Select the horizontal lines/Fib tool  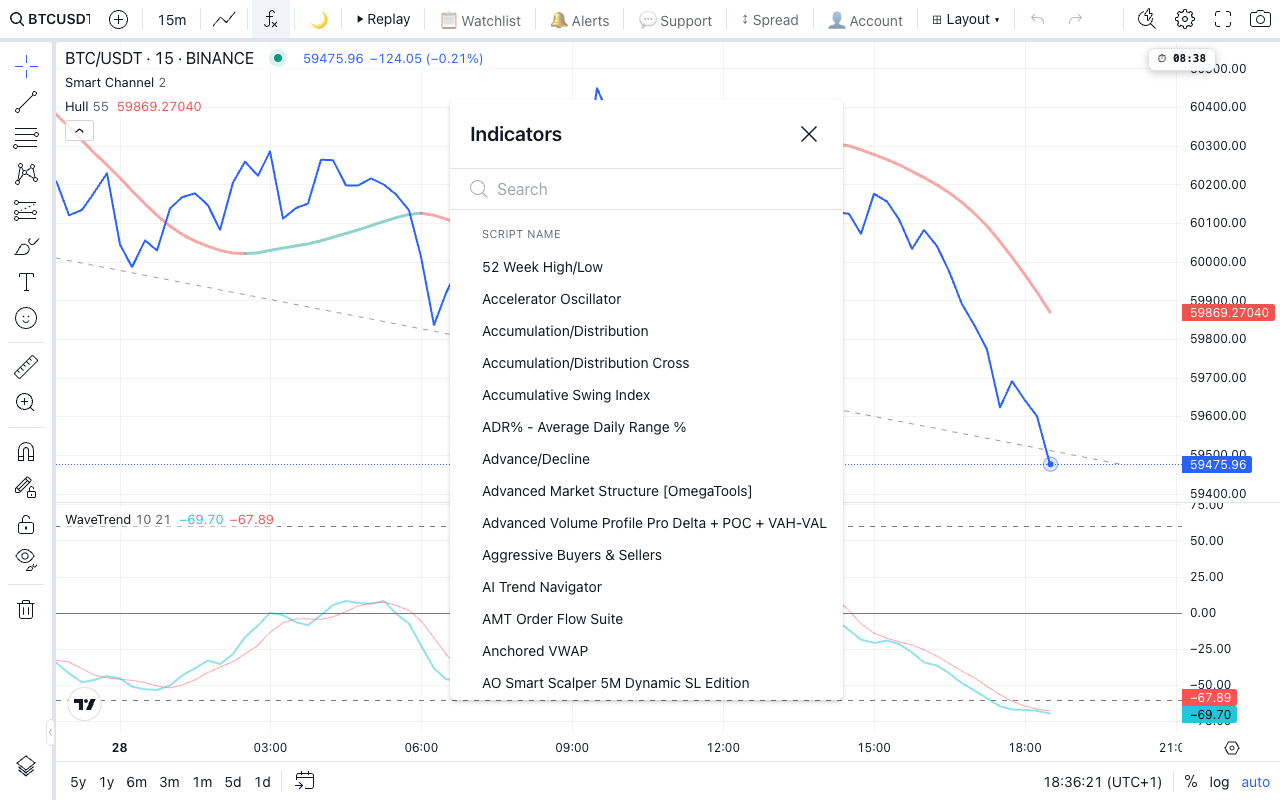[x=26, y=138]
